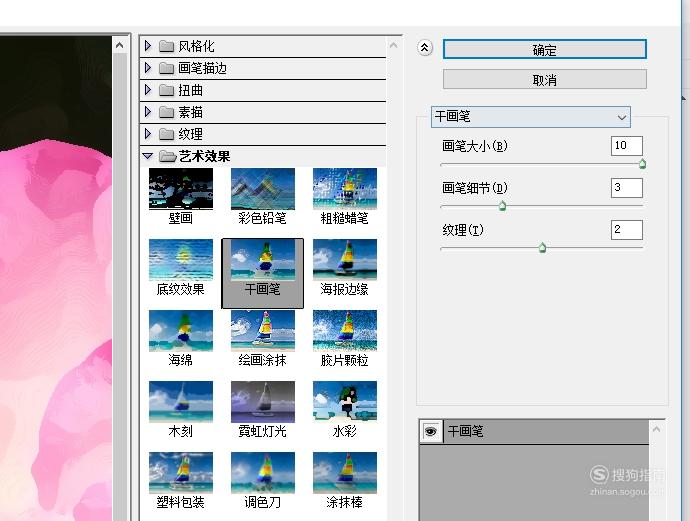Toggle visibility eye of 干画笔 effect layer
This screenshot has width=690, height=521.
(x=431, y=431)
